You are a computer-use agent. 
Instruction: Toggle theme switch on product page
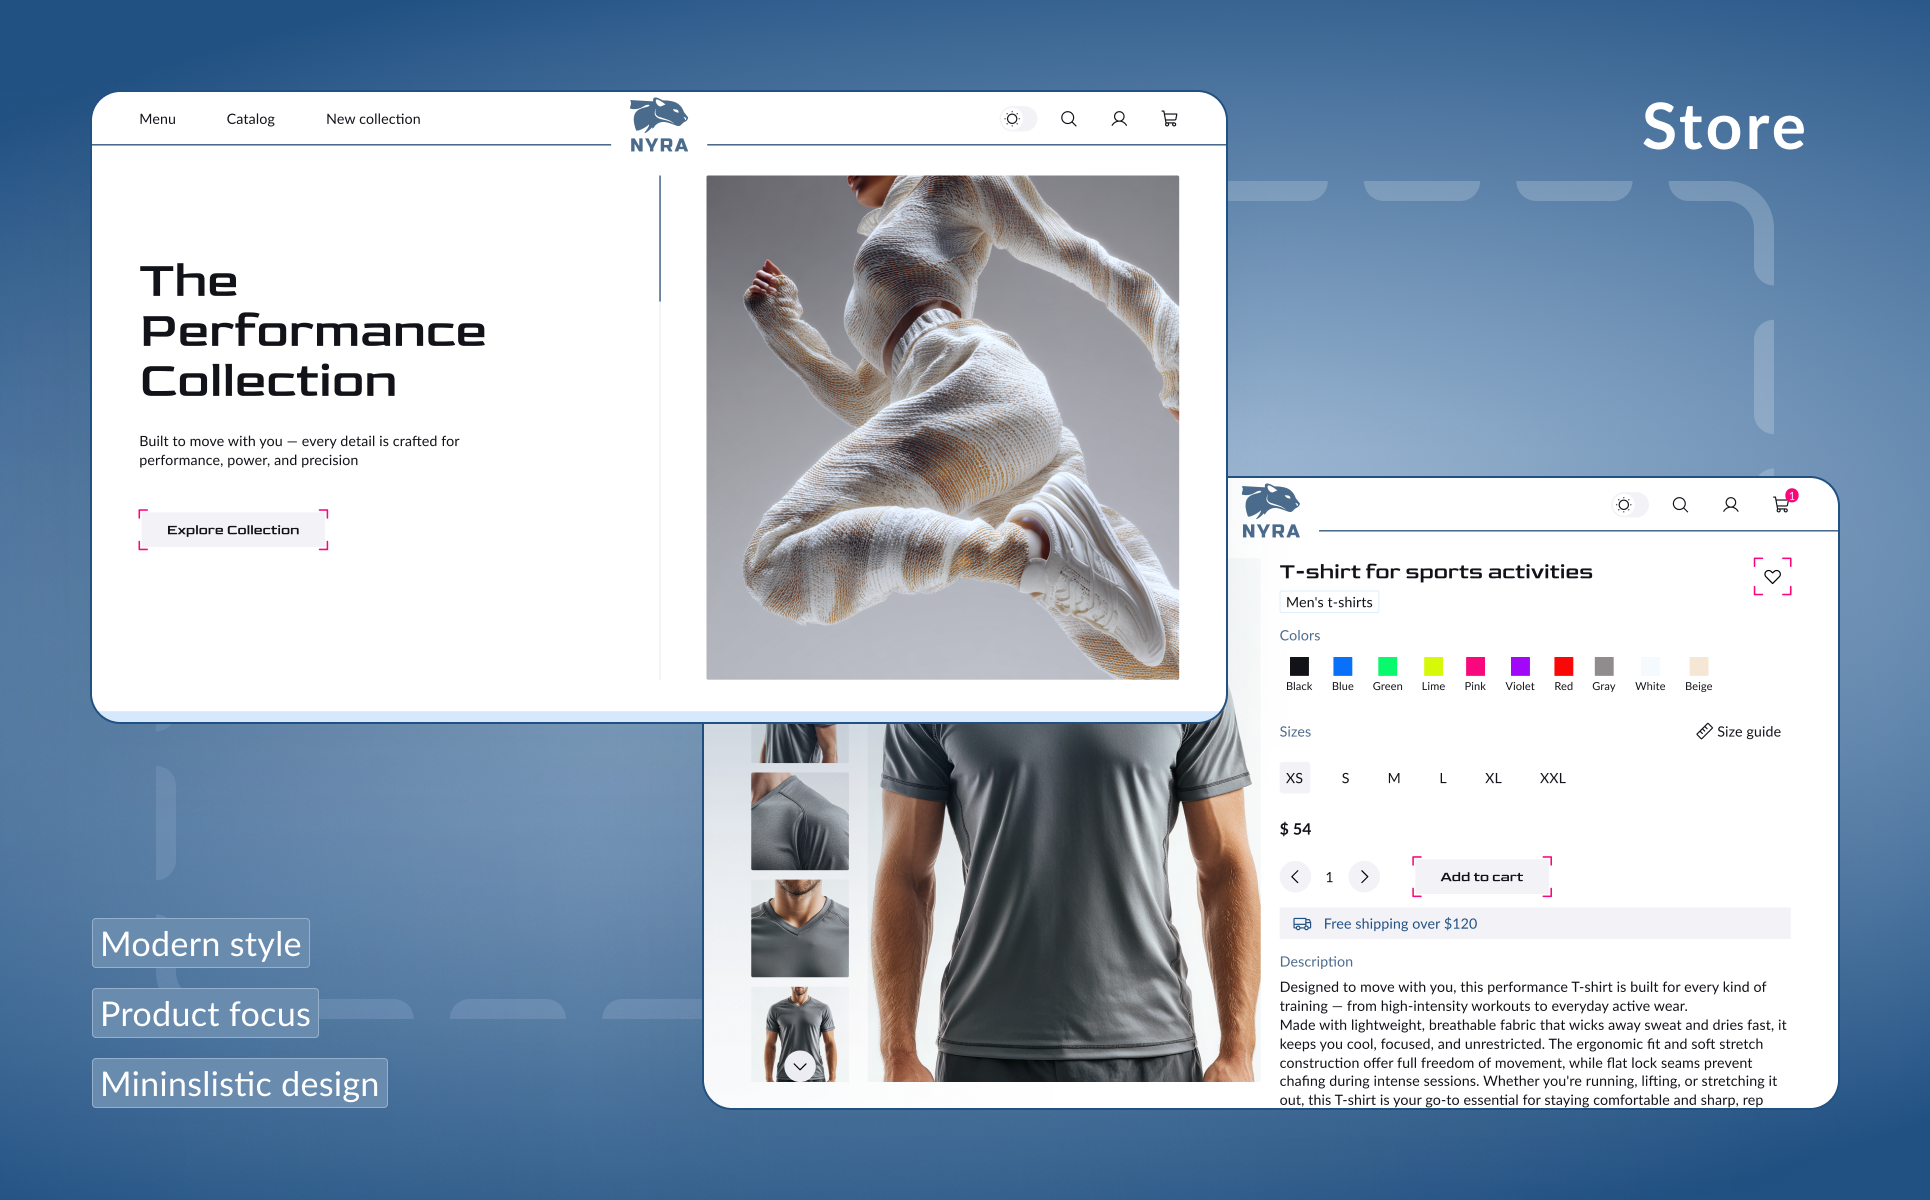(x=1629, y=505)
